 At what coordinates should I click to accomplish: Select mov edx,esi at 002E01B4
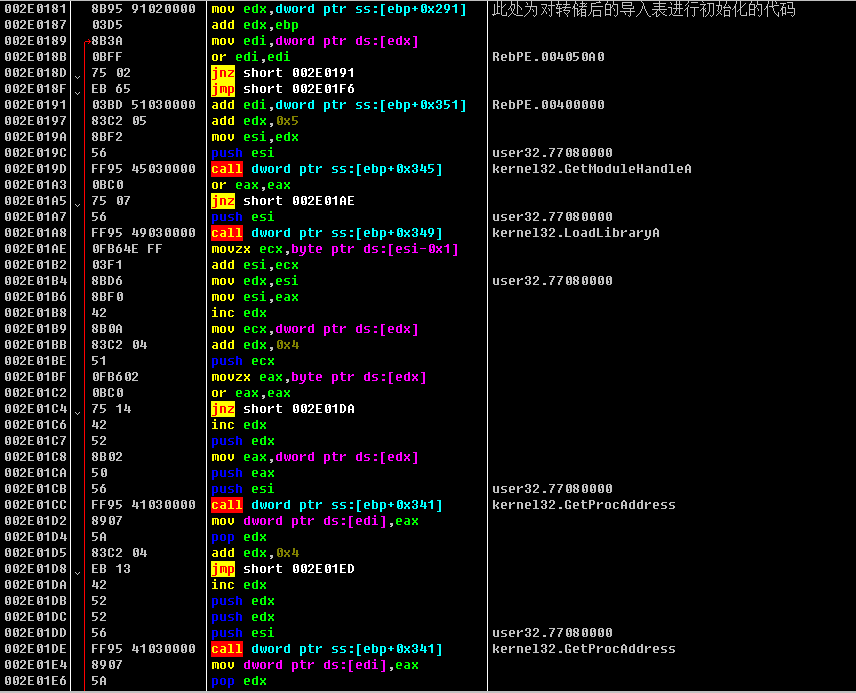pyautogui.click(x=255, y=281)
